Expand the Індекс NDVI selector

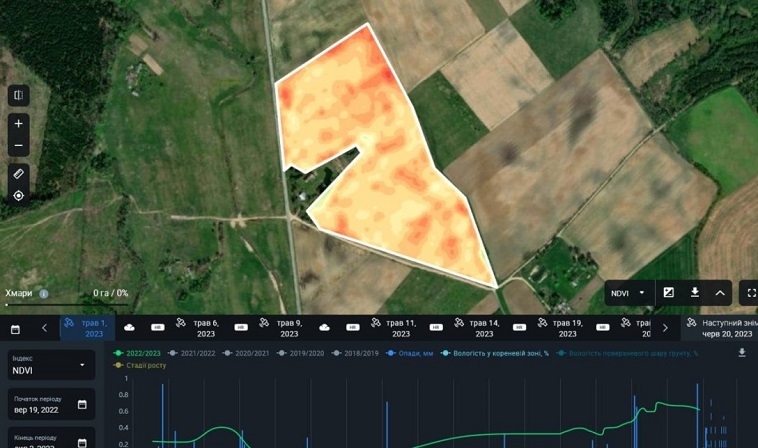[51, 365]
